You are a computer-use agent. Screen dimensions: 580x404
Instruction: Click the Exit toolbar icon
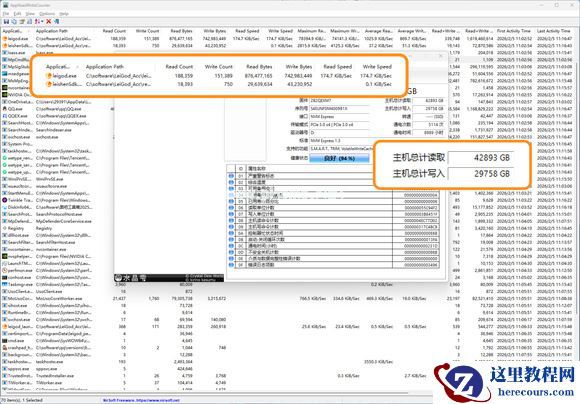[x=56, y=22]
